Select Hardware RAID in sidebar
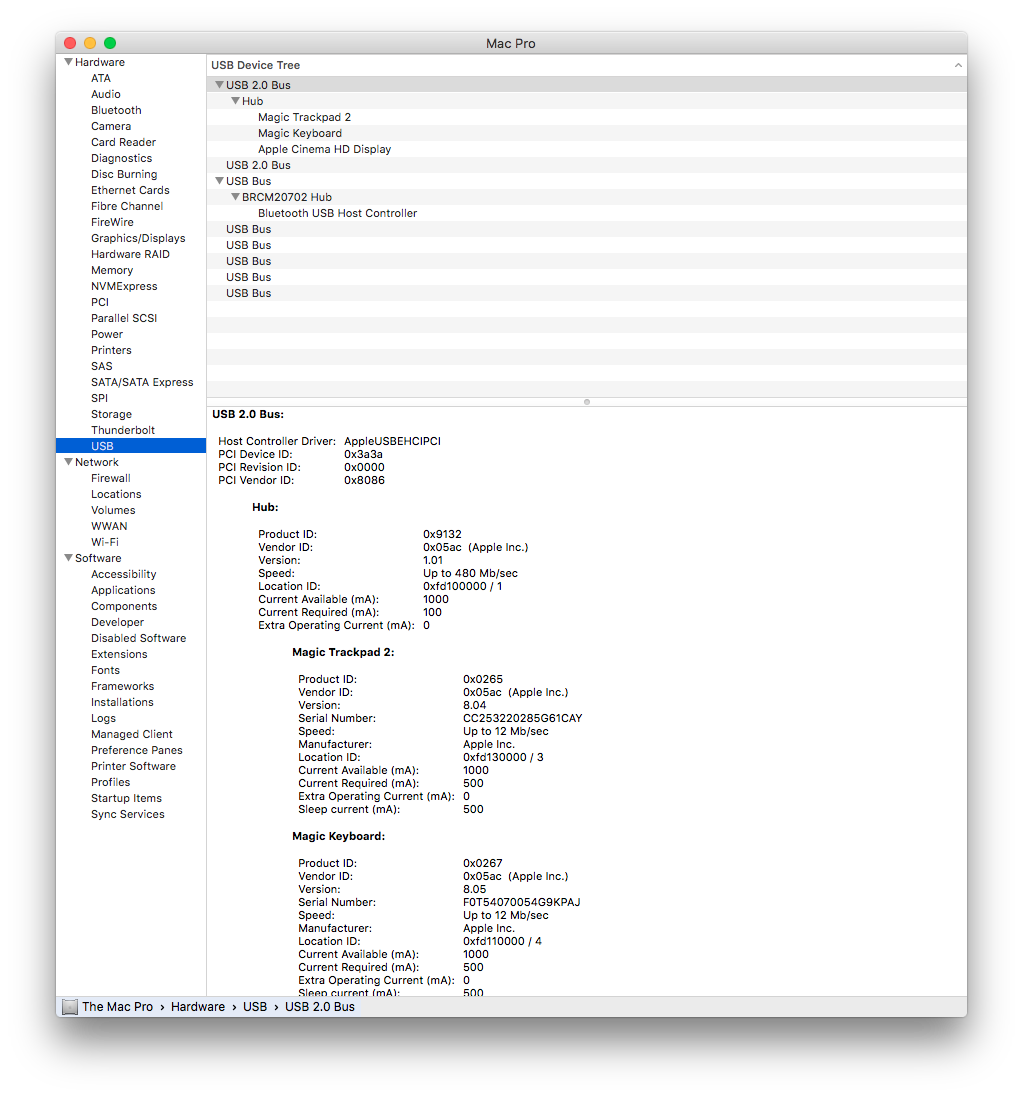1023x1097 pixels. coord(130,254)
